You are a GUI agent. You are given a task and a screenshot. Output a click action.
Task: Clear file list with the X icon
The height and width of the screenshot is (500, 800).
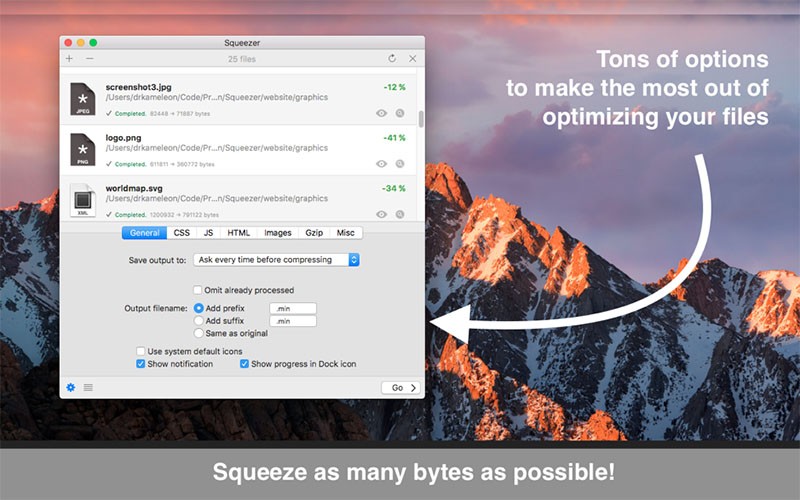coord(412,59)
